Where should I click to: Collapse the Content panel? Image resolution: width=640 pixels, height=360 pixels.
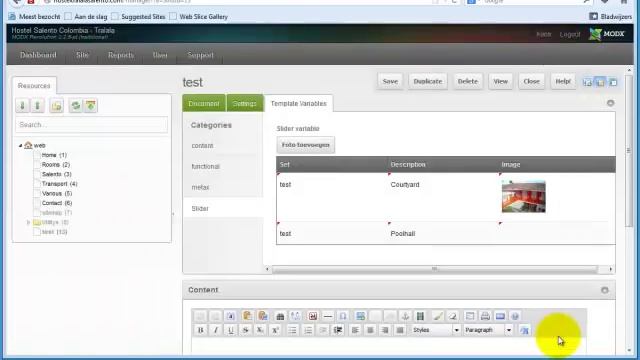[x=605, y=290]
